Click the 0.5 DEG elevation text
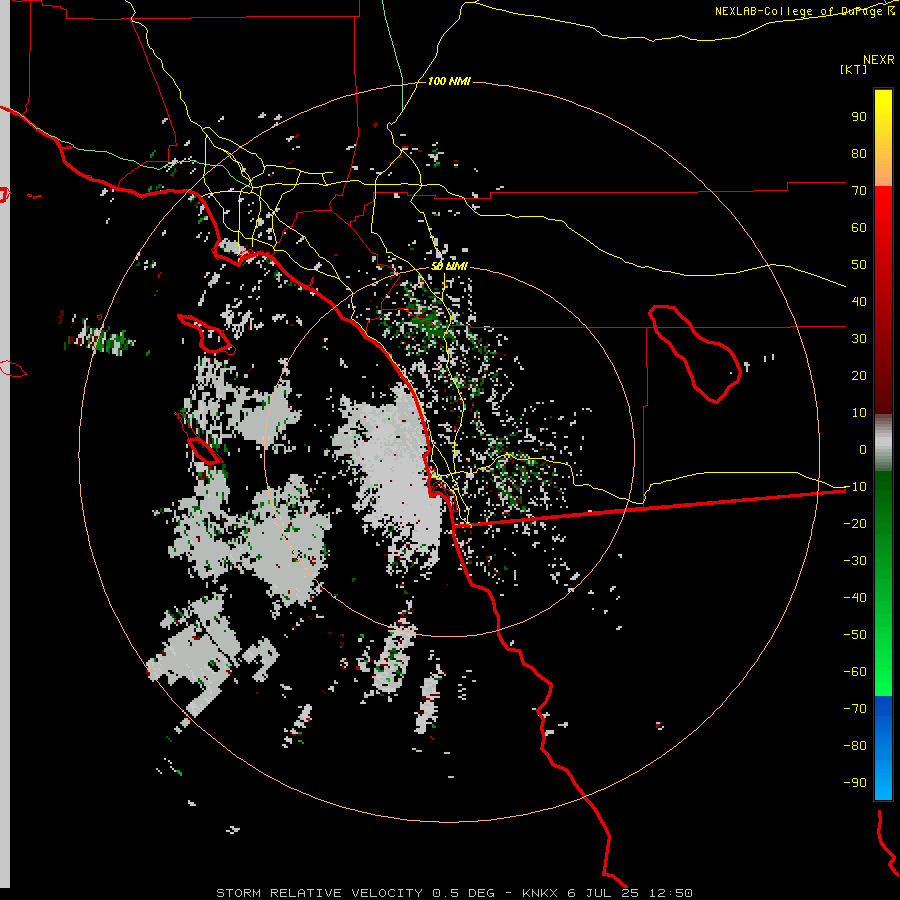The width and height of the screenshot is (900, 900). (464, 893)
